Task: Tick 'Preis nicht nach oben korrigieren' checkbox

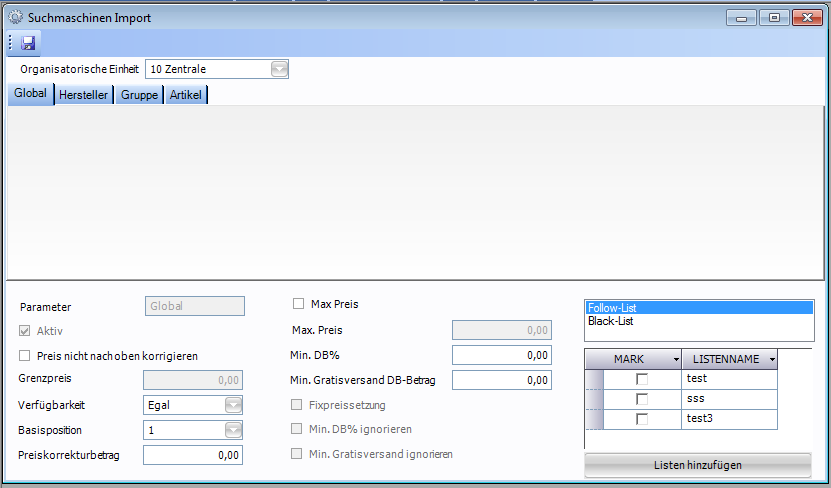Action: [x=25, y=356]
